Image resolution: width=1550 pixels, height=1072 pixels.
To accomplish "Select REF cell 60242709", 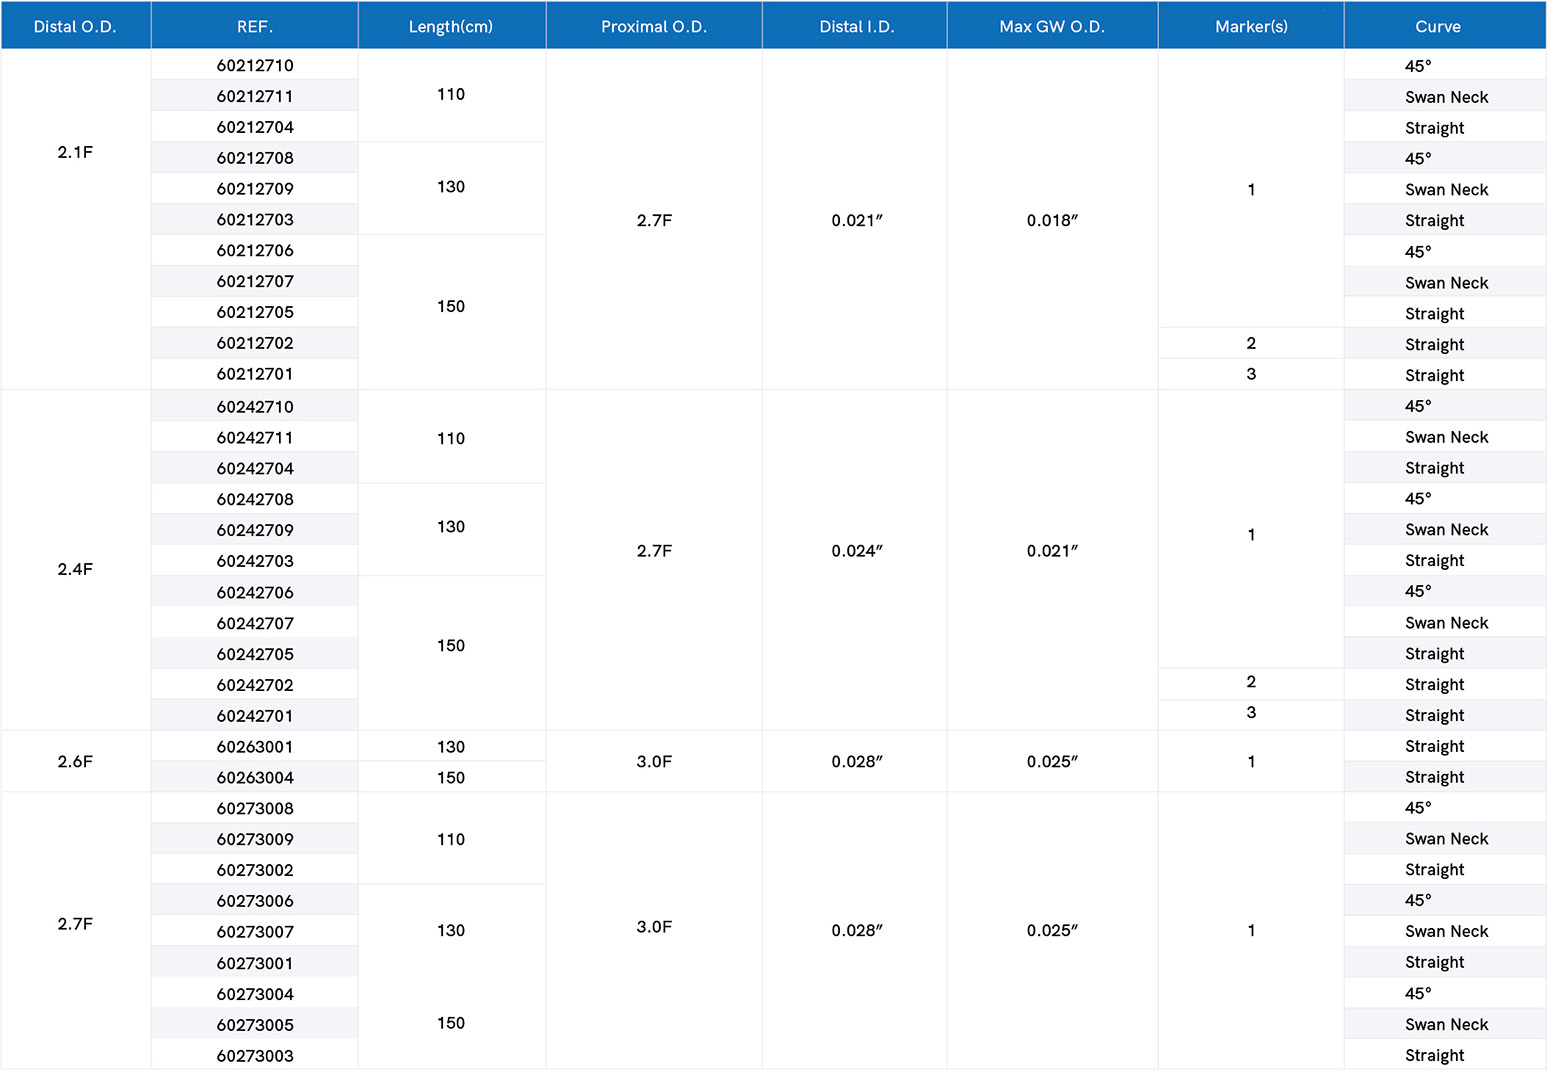I will pyautogui.click(x=255, y=531).
